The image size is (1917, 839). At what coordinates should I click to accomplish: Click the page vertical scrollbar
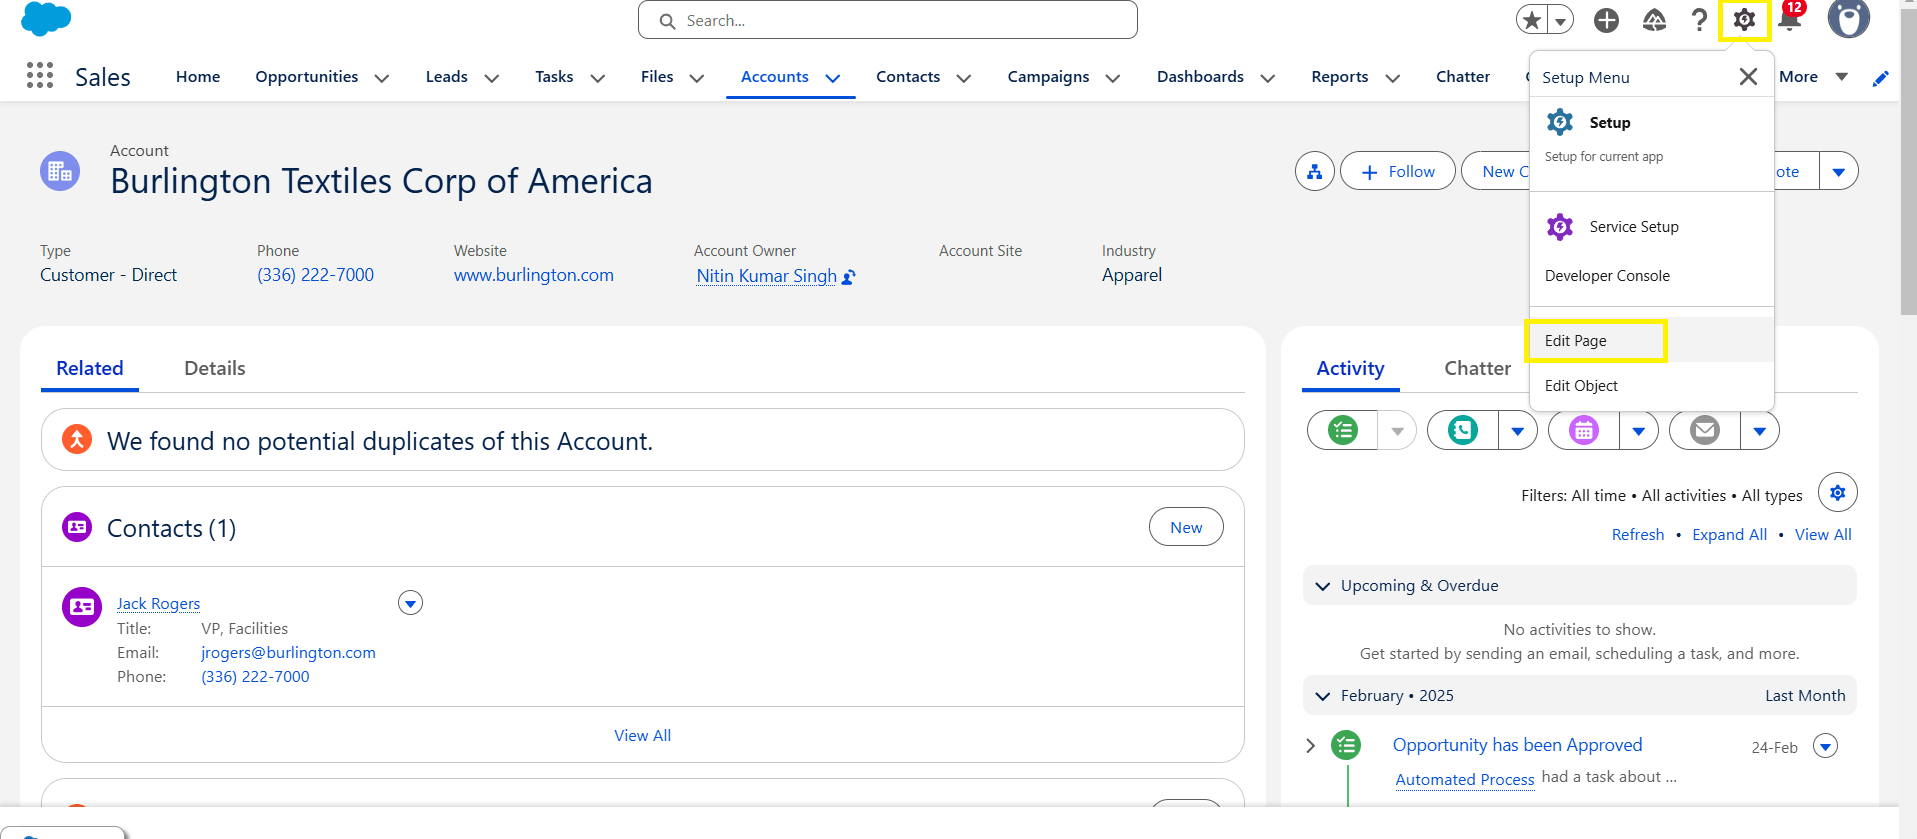pos(1908,160)
